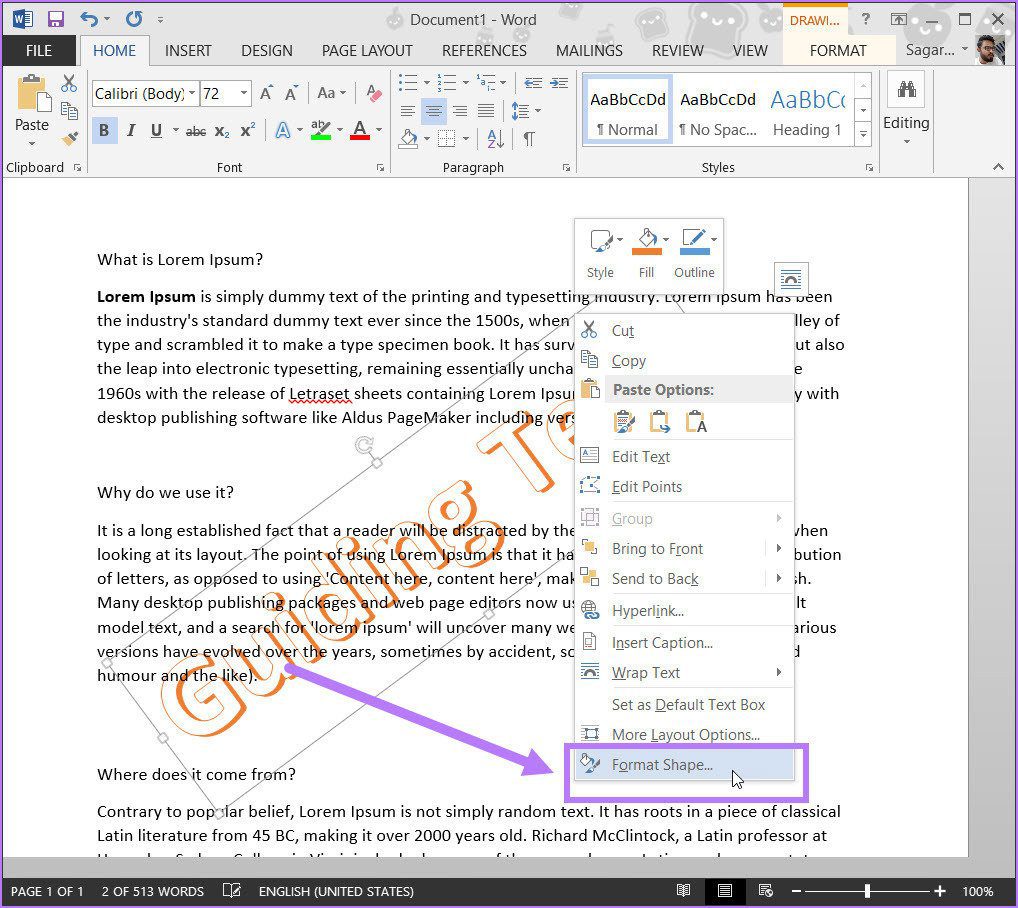Toggle Bold formatting button
This screenshot has height=908, width=1018.
click(104, 130)
